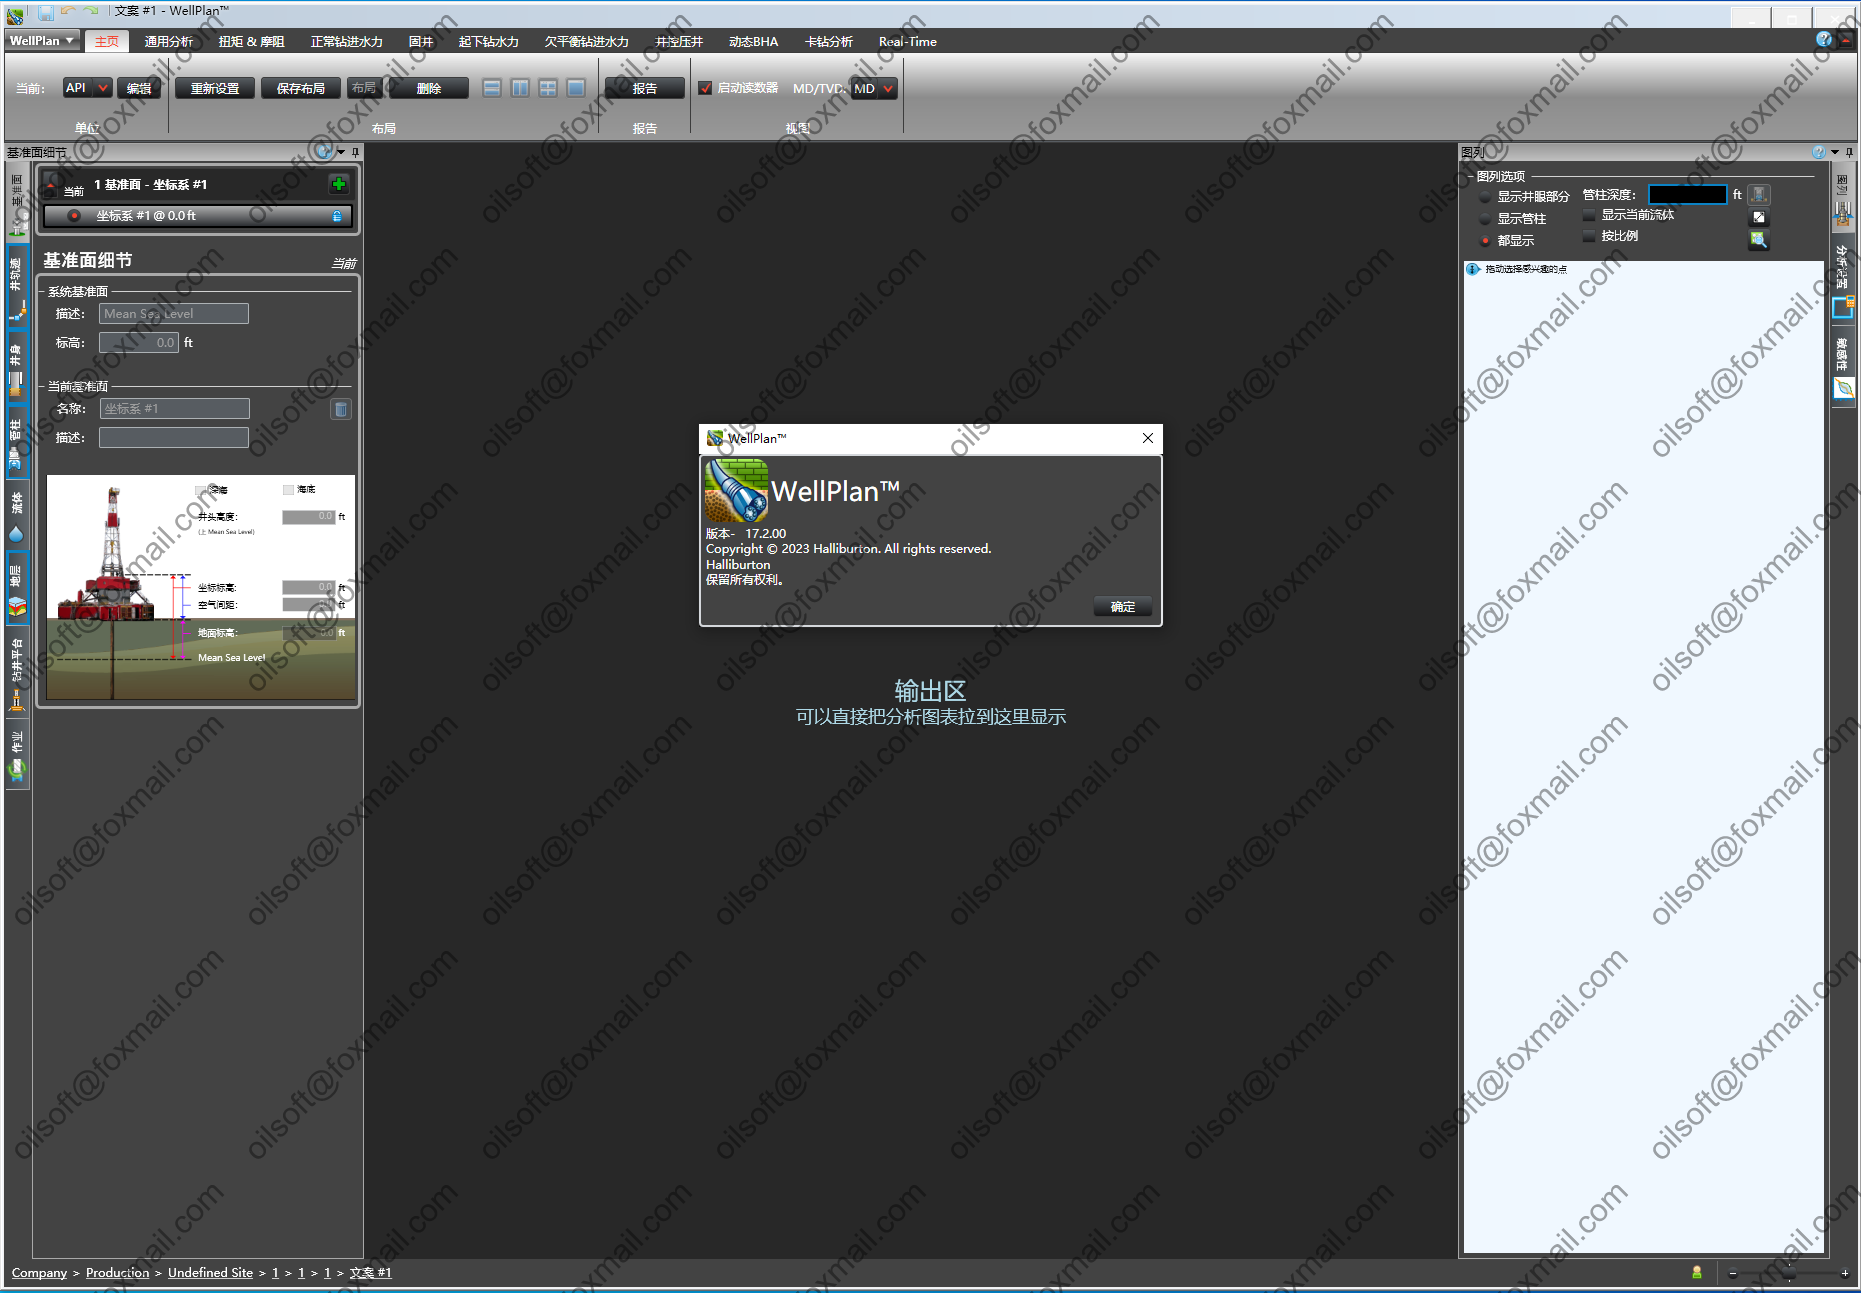Open 井轨迹 sidebar tab
The image size is (1861, 1293).
click(16, 288)
